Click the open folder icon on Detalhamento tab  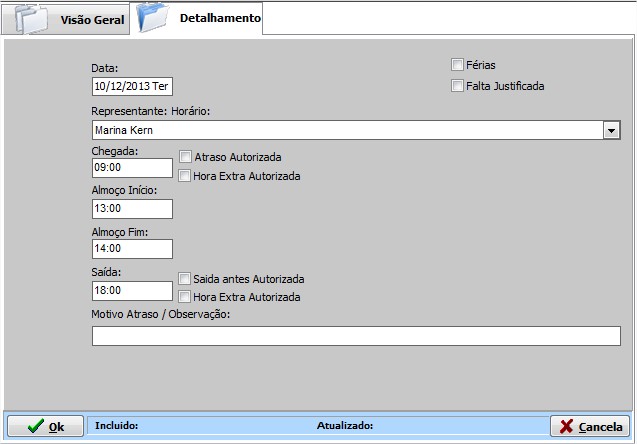(154, 18)
